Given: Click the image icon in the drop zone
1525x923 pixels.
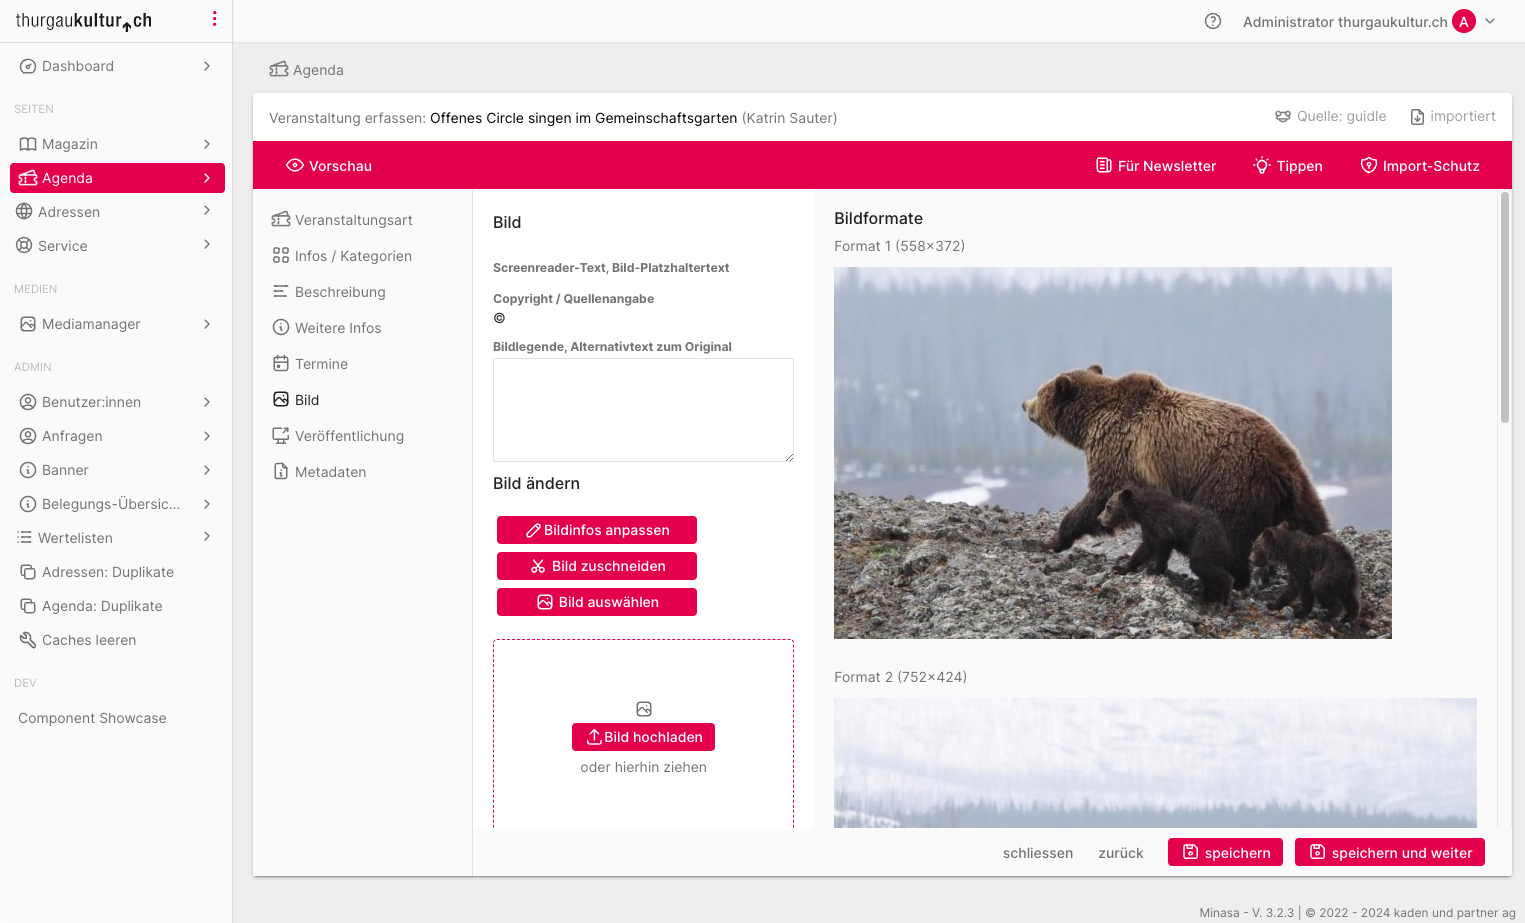Looking at the screenshot, I should tap(644, 709).
